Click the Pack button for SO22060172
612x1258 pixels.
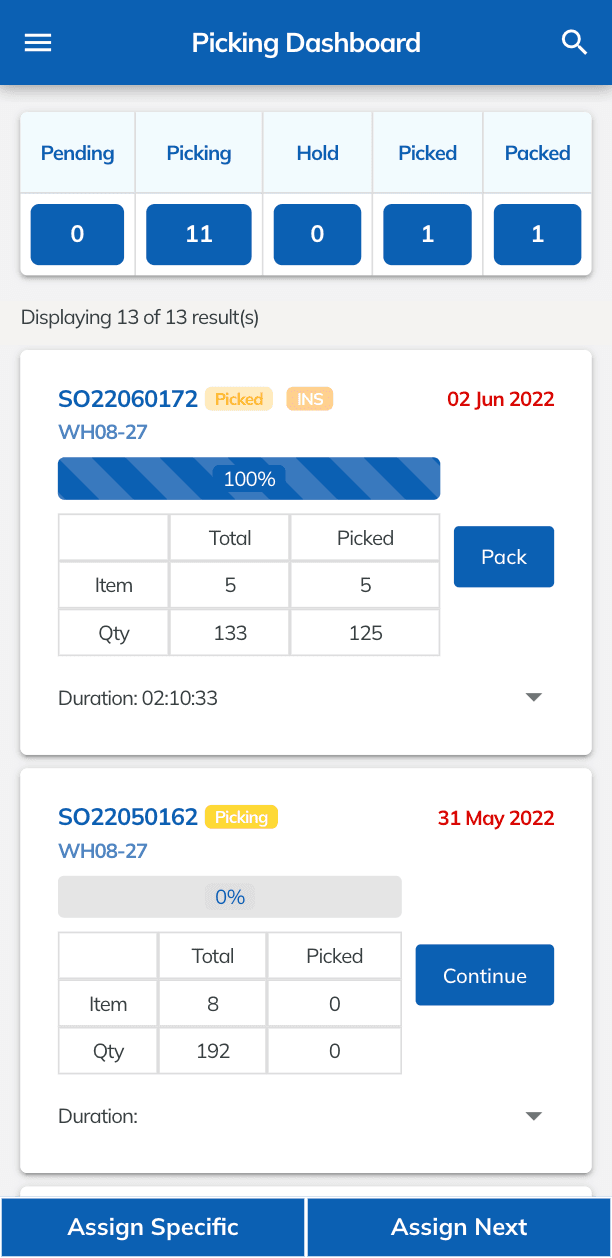[504, 557]
